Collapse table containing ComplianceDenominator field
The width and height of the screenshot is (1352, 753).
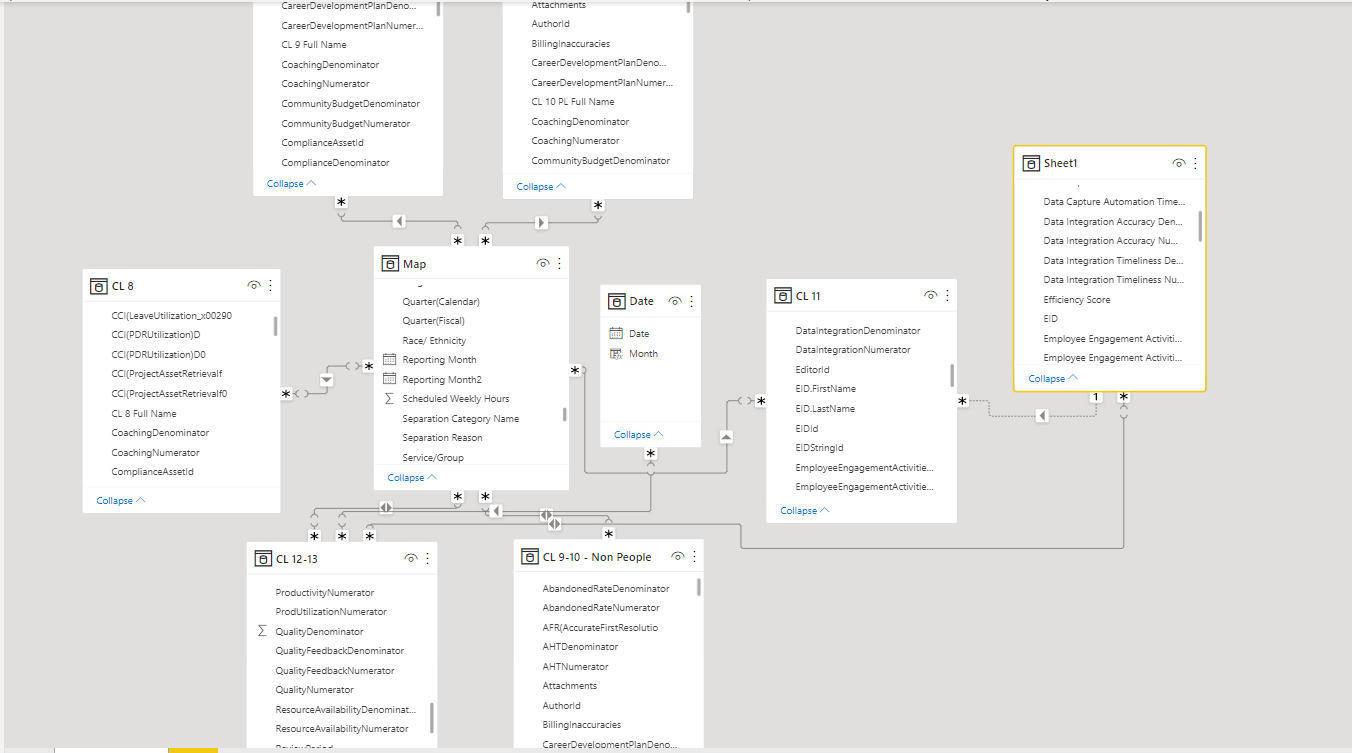click(x=292, y=184)
